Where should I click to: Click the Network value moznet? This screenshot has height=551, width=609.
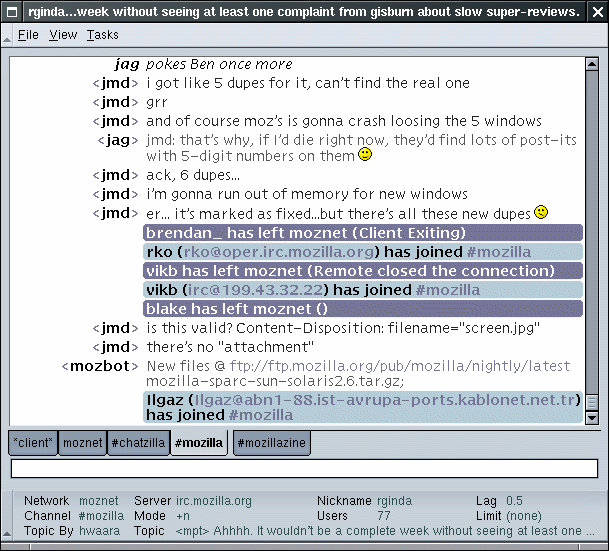(99, 501)
